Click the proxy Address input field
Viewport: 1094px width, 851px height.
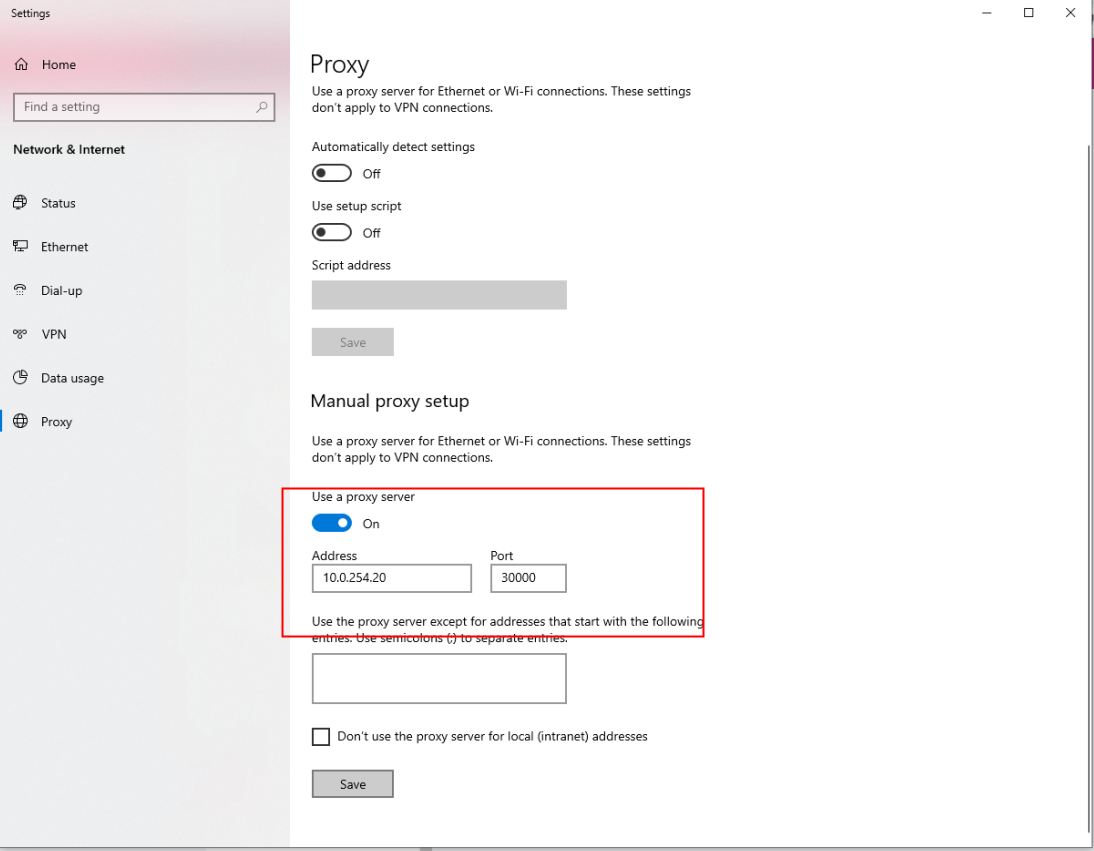pos(391,578)
